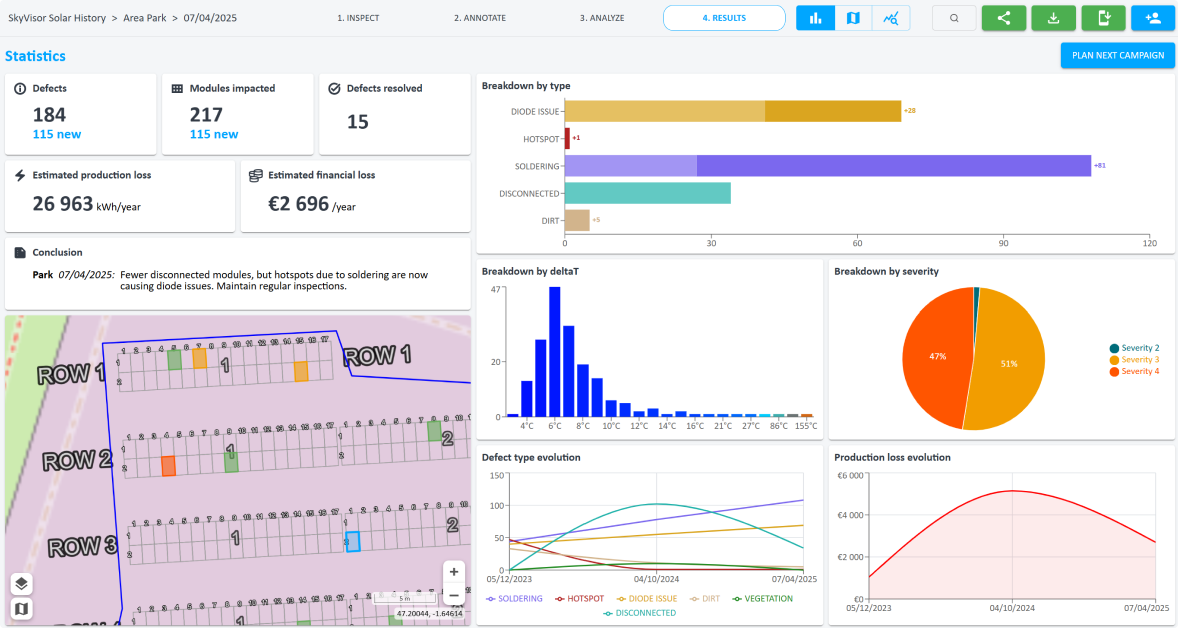Toggle DISCONNECTED series in evolution legend

click(639, 613)
